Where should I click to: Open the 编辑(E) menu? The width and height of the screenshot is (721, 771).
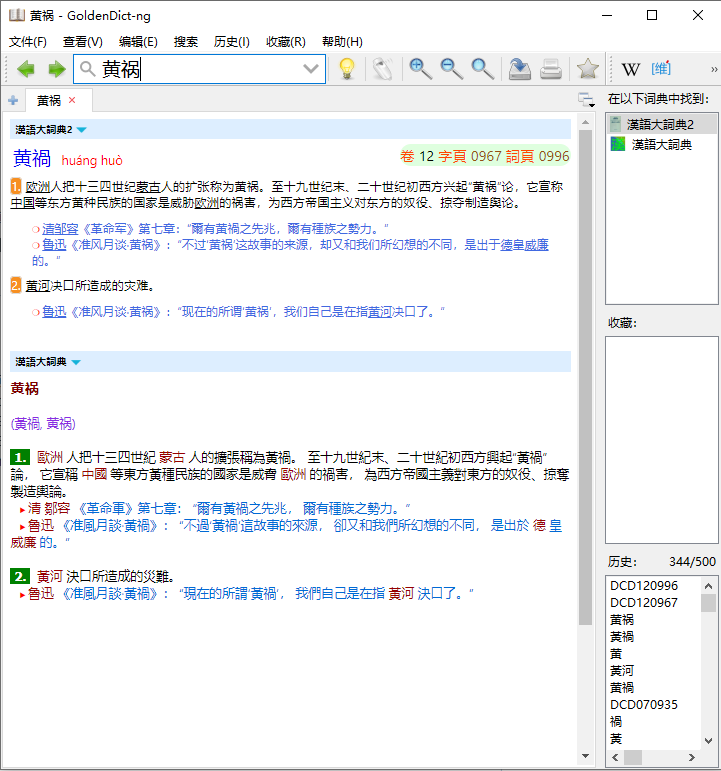138,41
